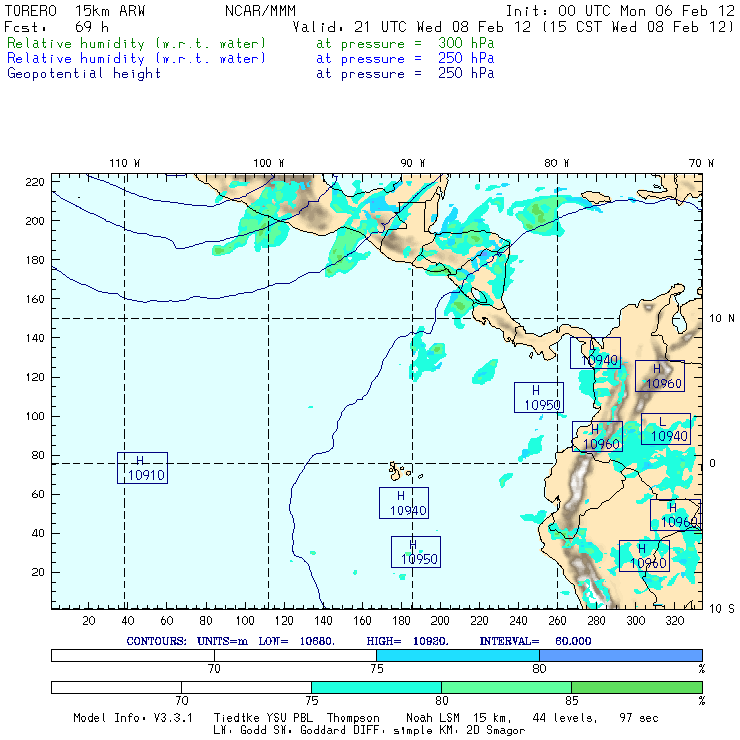The height and width of the screenshot is (740, 740).
Task: Click the 'Fcst: 69 h' forecast hour text
Action: pyautogui.click(x=56, y=27)
